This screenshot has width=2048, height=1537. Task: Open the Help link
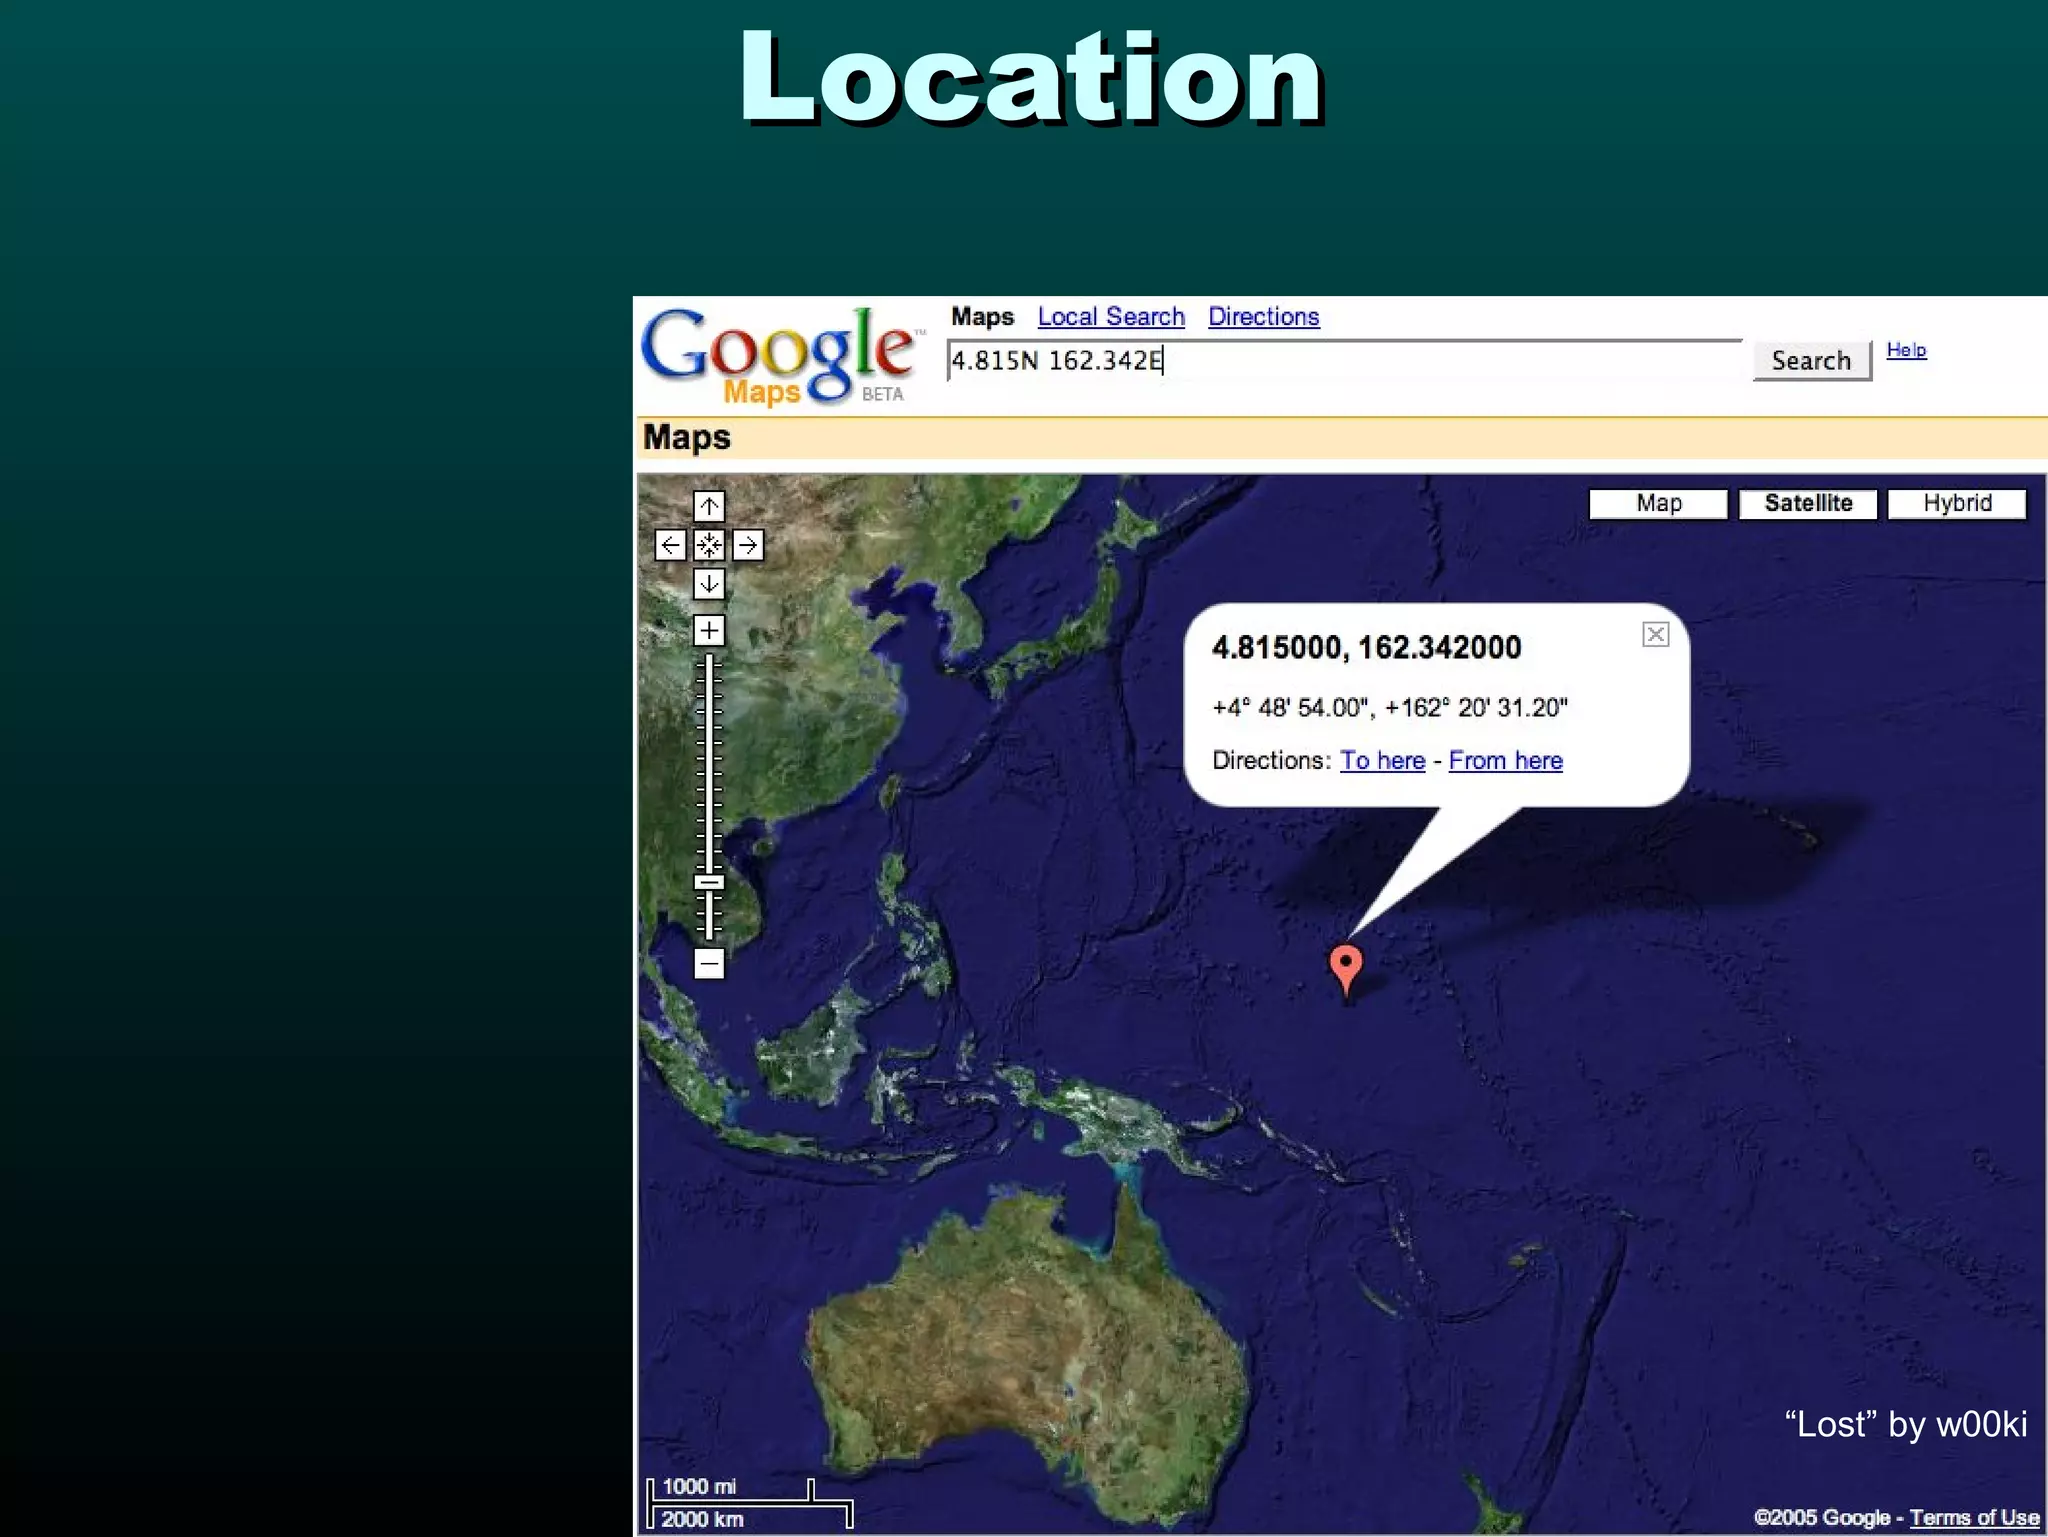tap(1906, 350)
